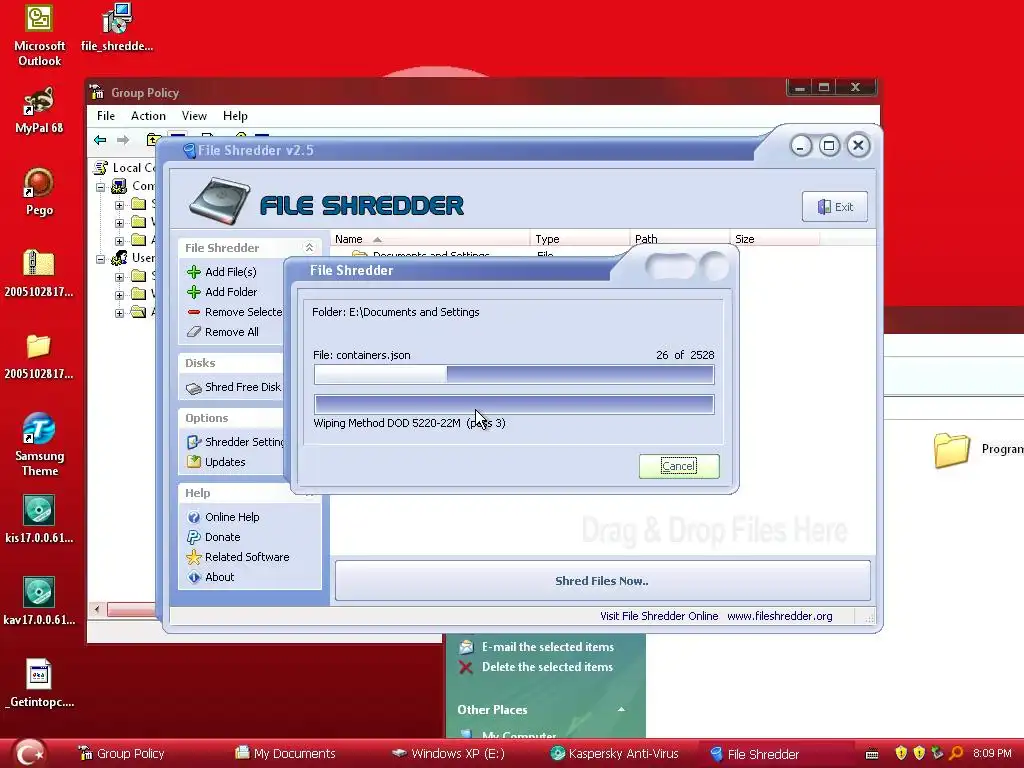Expand first subfolder under Computer Configuration

coord(119,205)
